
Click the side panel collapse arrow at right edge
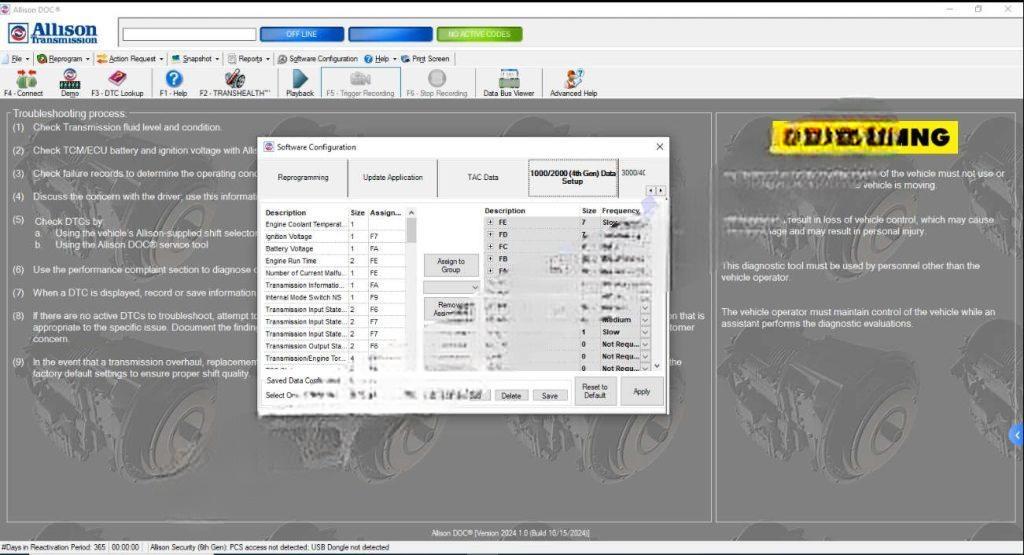[1017, 435]
